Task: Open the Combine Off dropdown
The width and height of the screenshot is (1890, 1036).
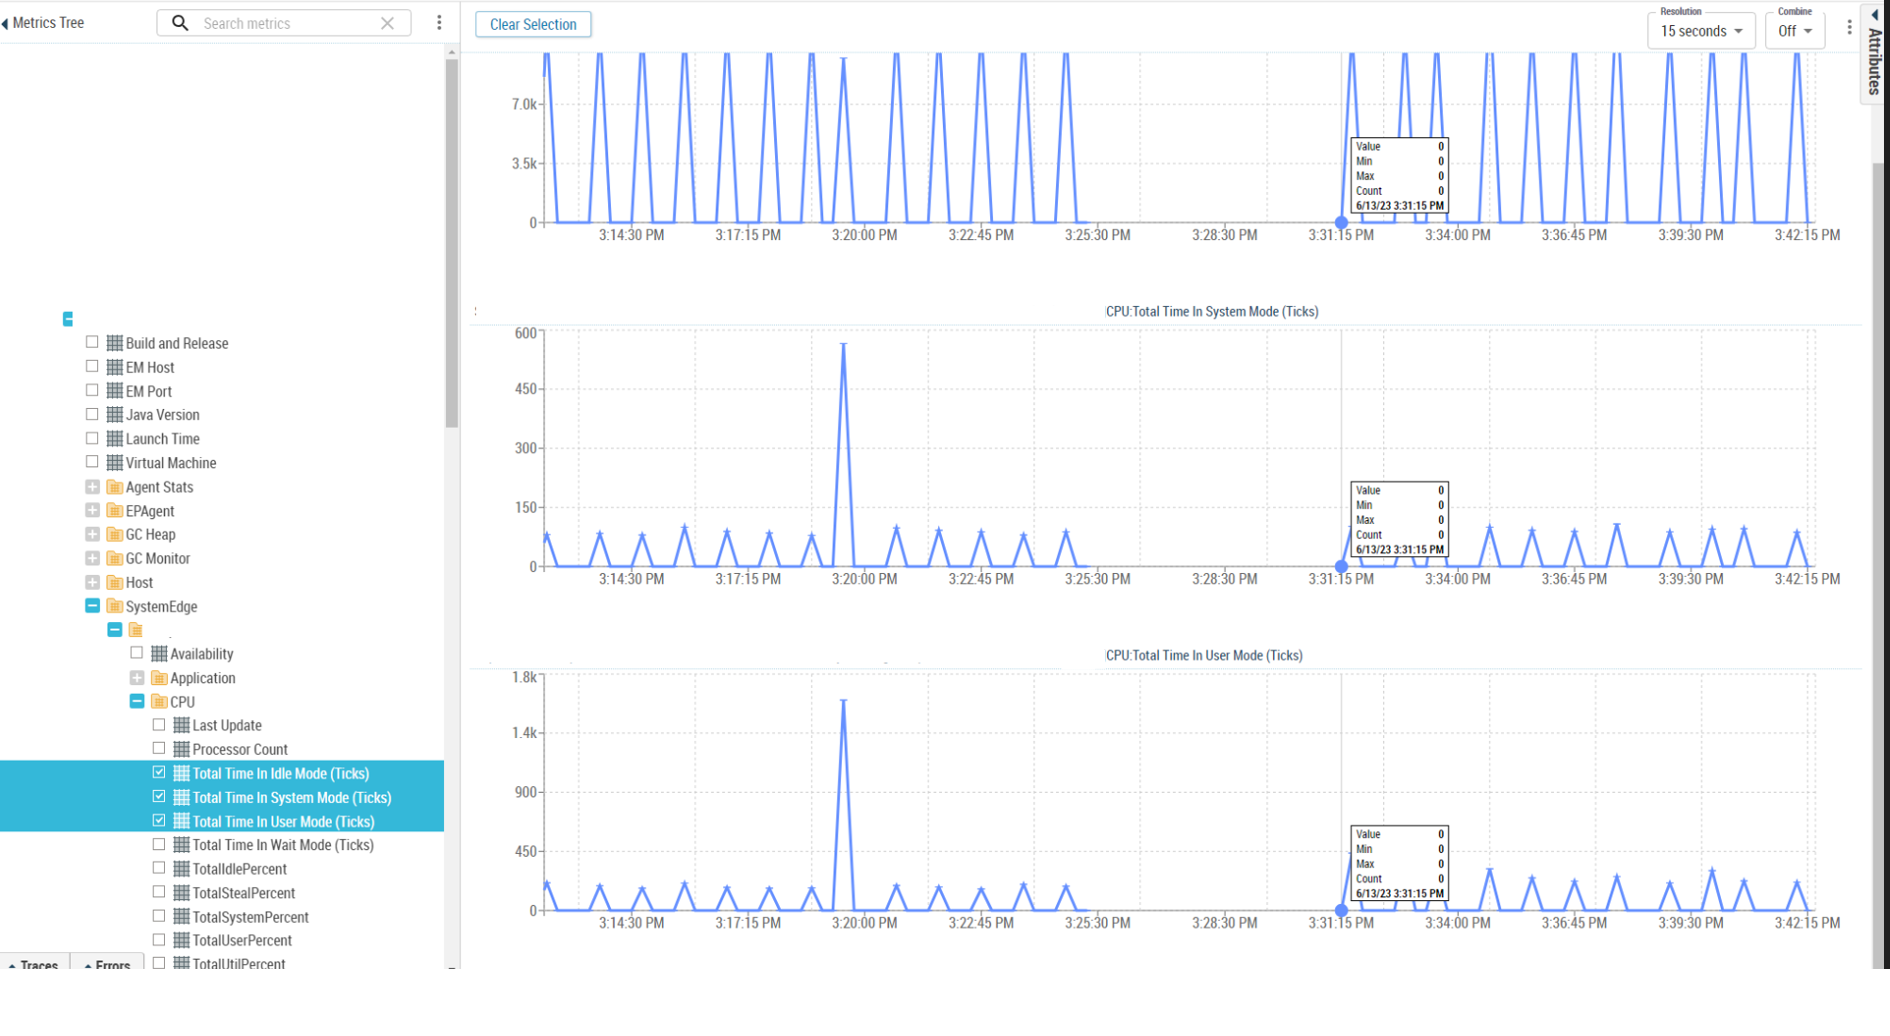Action: coord(1795,31)
